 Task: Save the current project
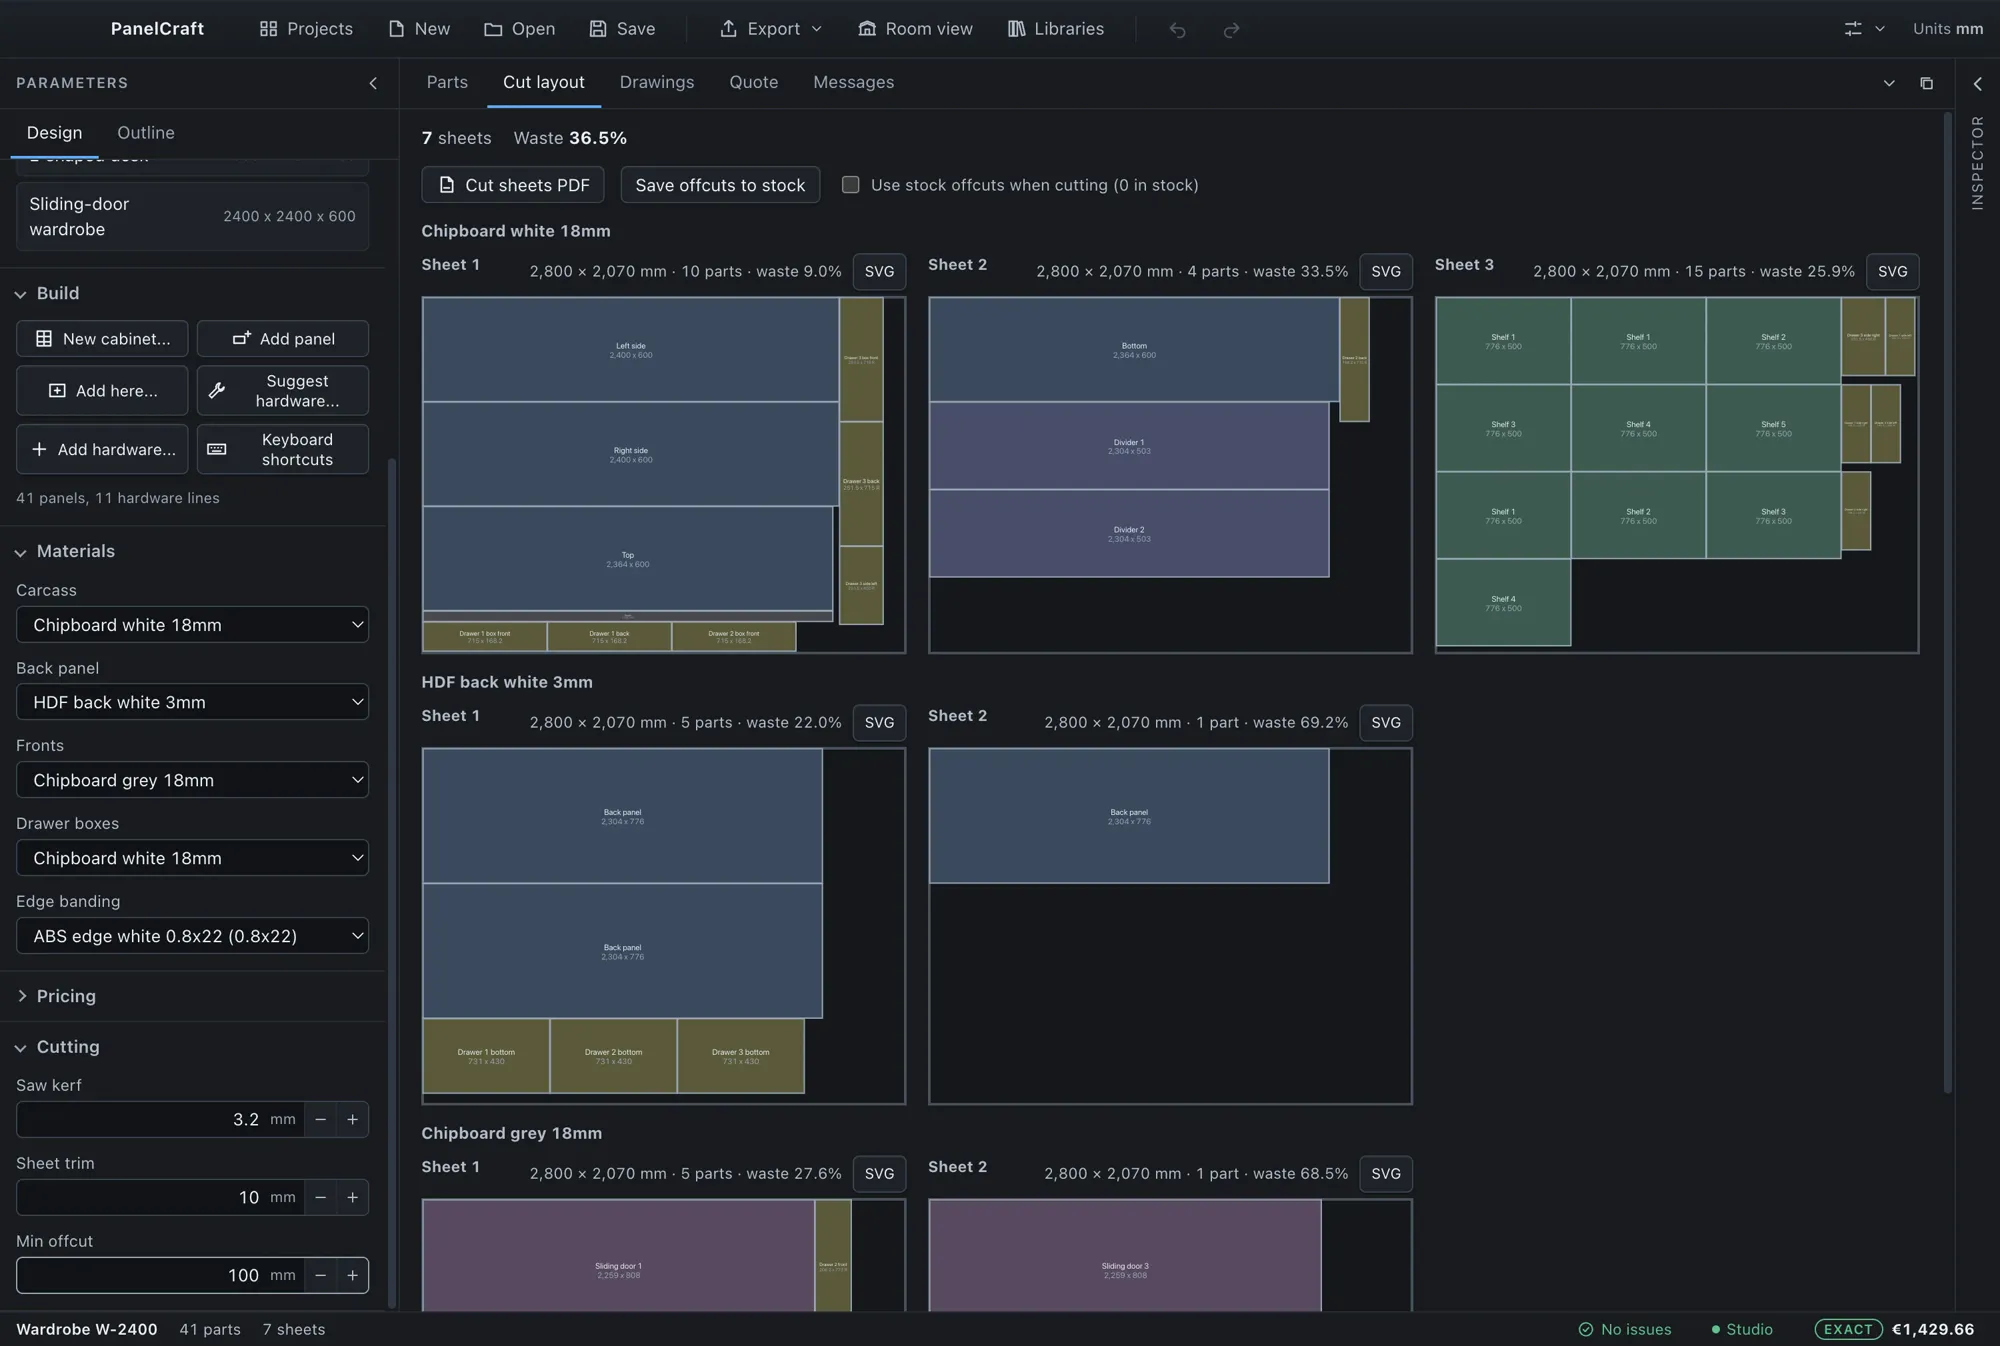[x=622, y=29]
